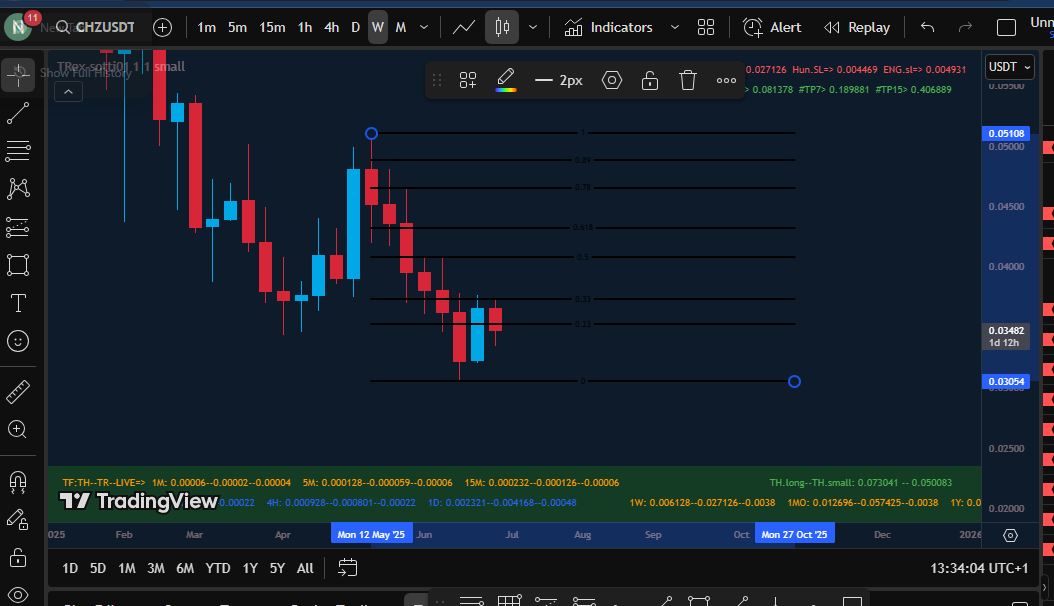
Task: Undo the last action
Action: (x=928, y=28)
